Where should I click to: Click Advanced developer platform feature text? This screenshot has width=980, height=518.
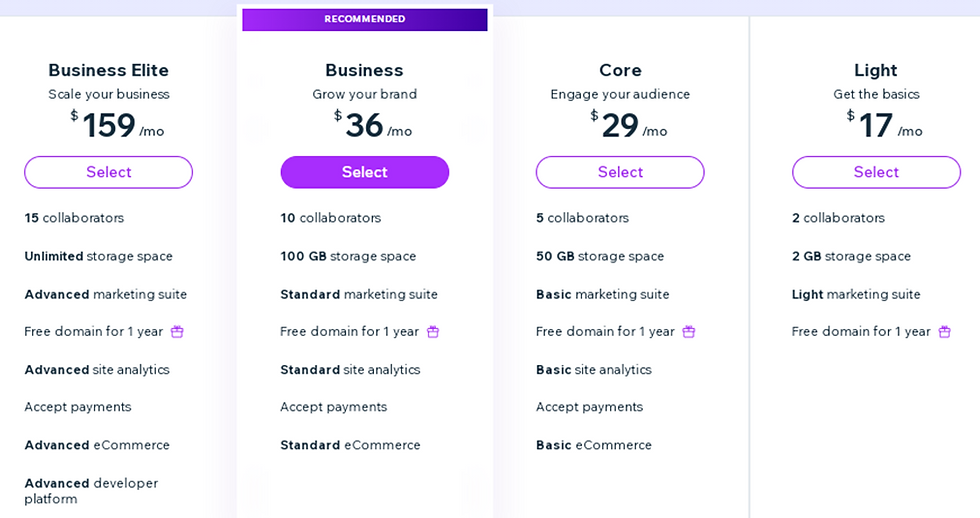click(x=91, y=491)
